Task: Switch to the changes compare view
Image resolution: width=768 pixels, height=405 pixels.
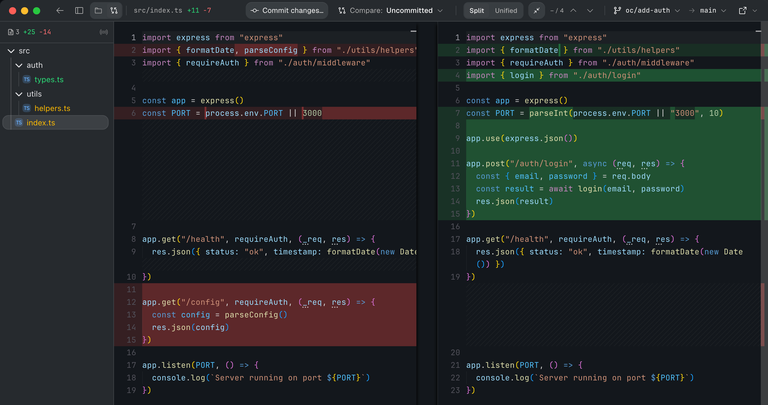Action: tap(114, 10)
